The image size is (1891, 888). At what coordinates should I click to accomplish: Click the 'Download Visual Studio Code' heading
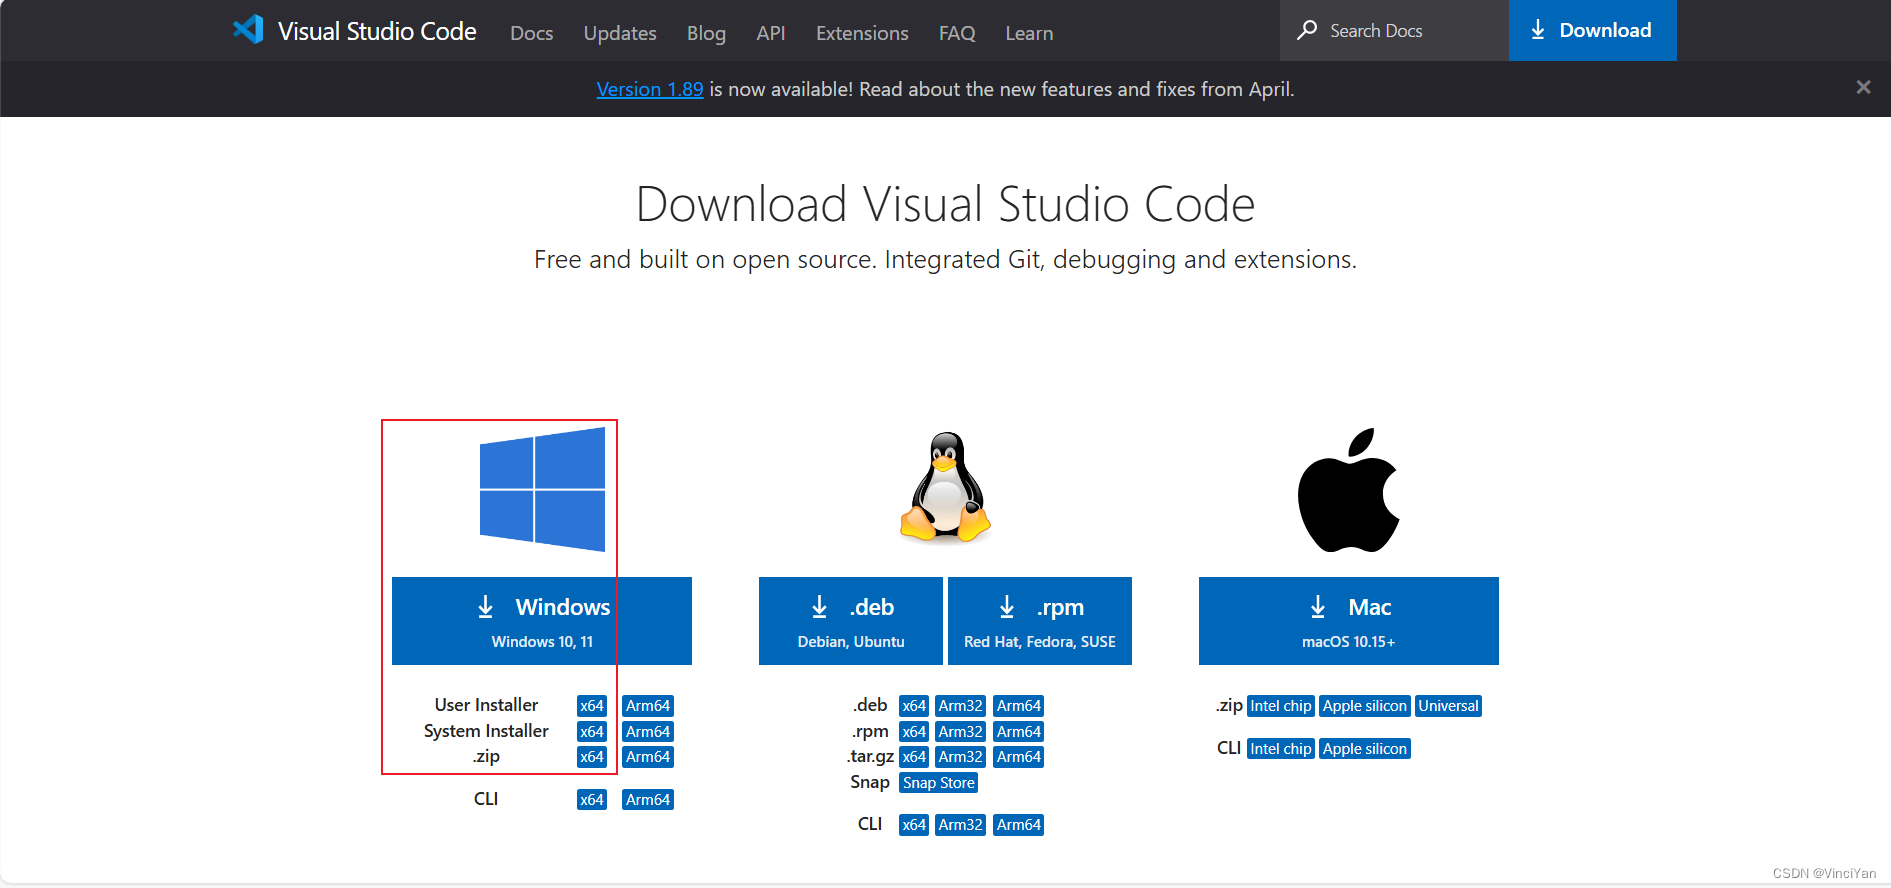tap(945, 204)
